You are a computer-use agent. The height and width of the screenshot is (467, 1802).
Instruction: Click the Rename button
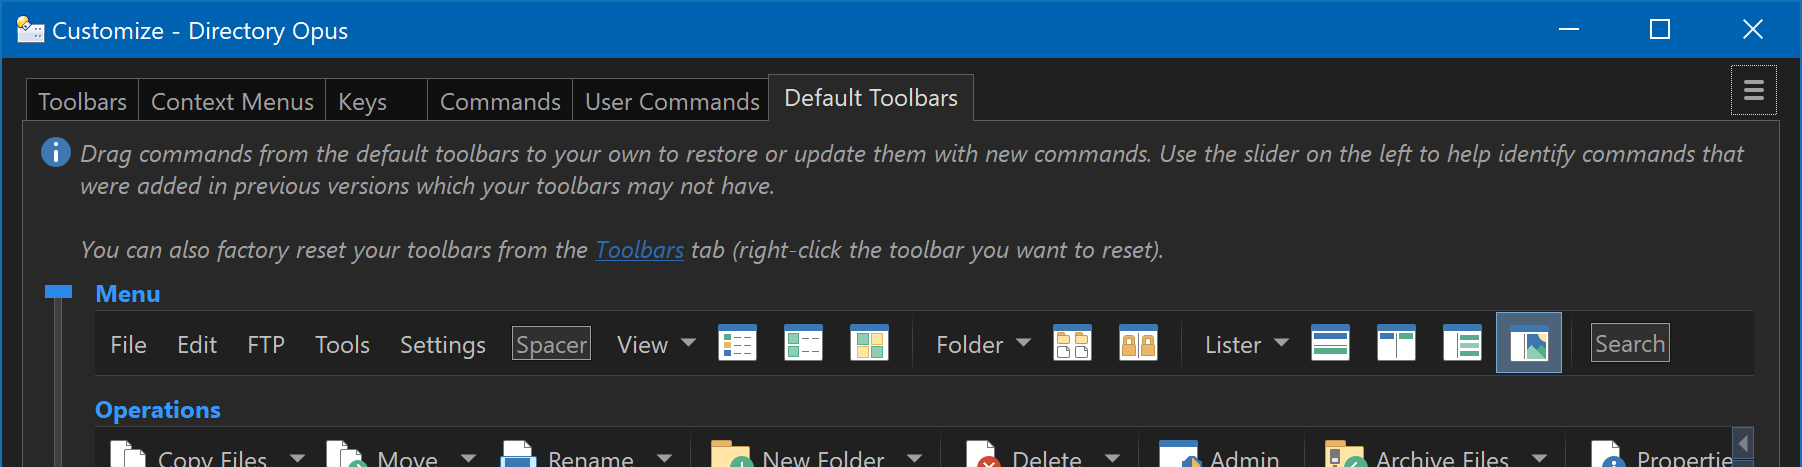[x=567, y=456]
